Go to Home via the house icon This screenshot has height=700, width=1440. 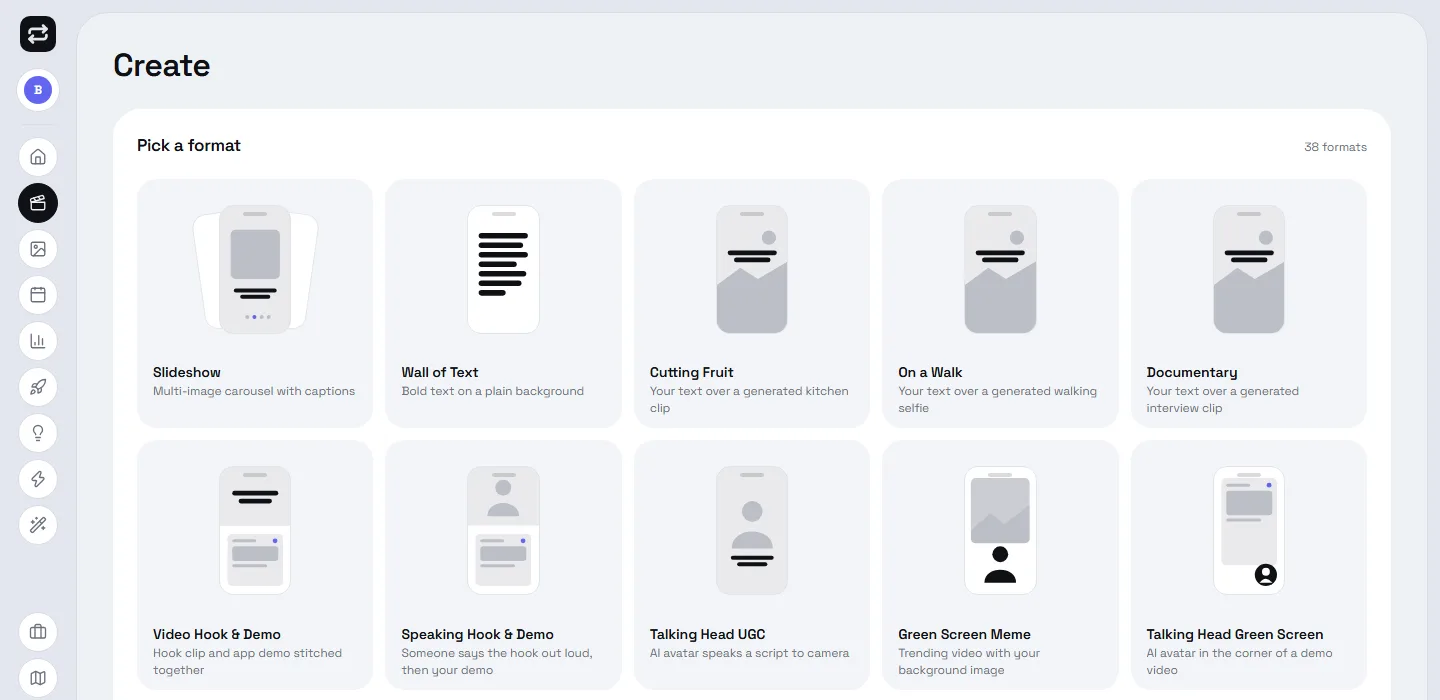point(38,157)
